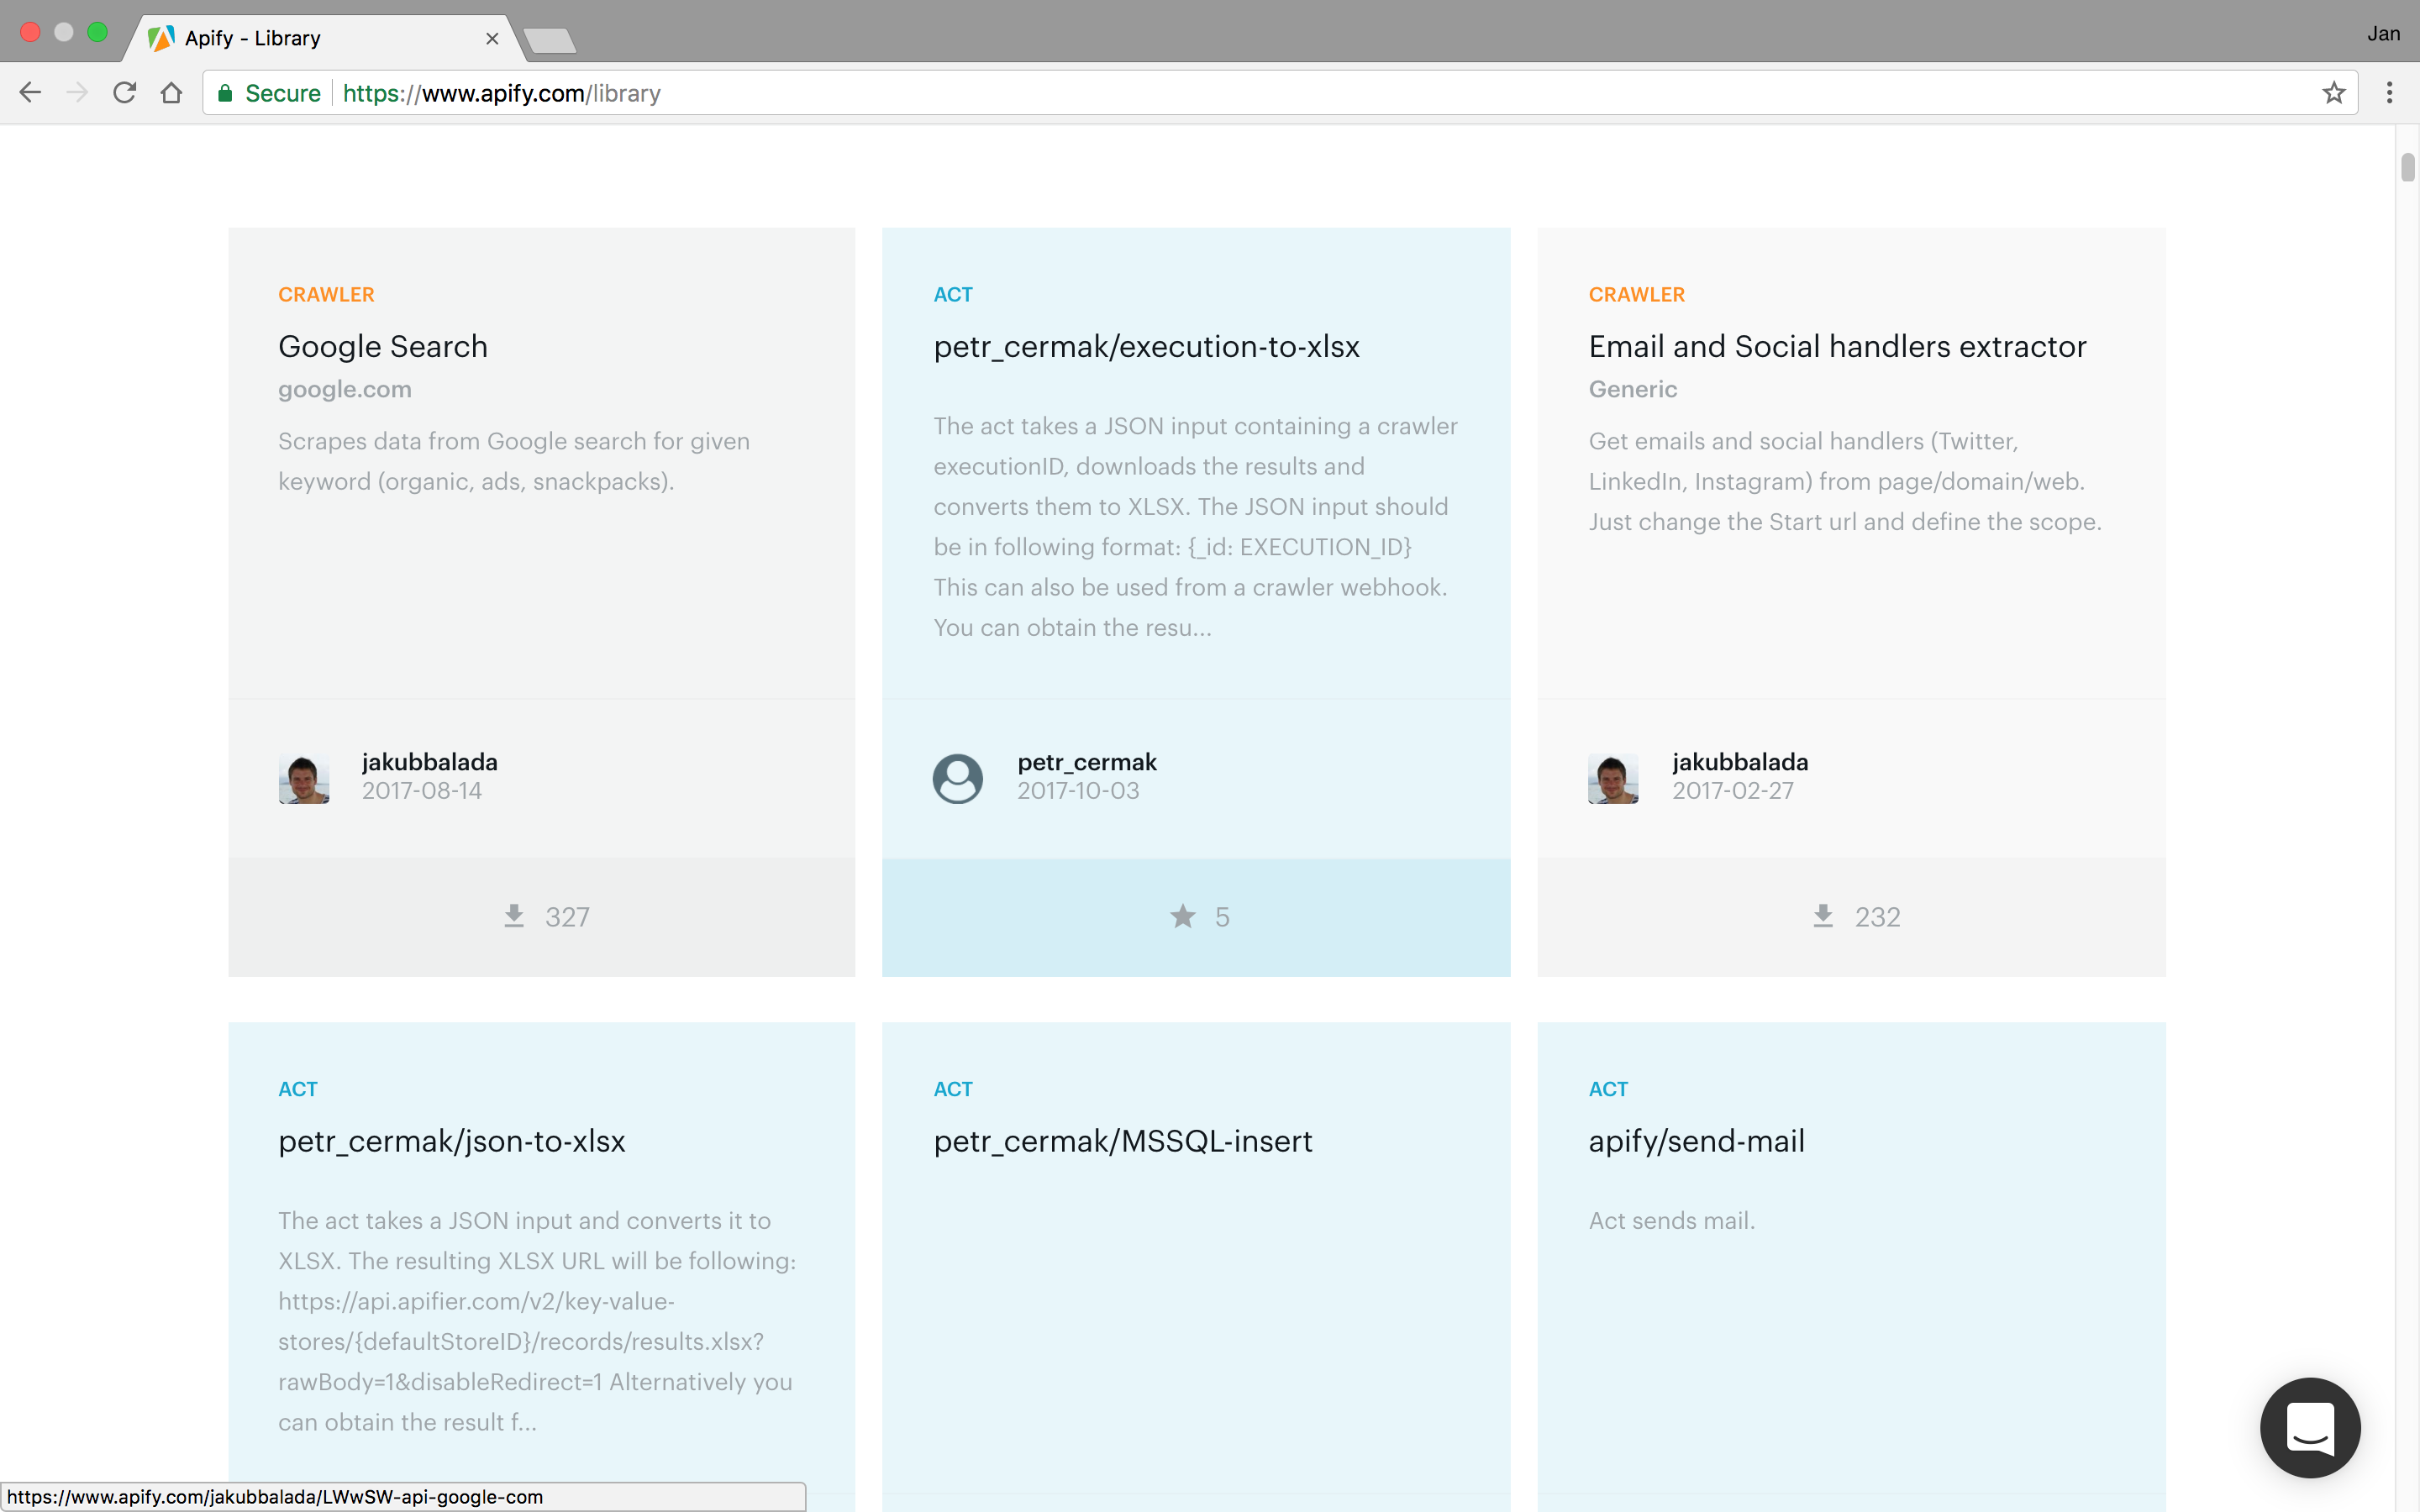The width and height of the screenshot is (2420, 1512).
Task: Close the Apify - Library tab
Action: [492, 39]
